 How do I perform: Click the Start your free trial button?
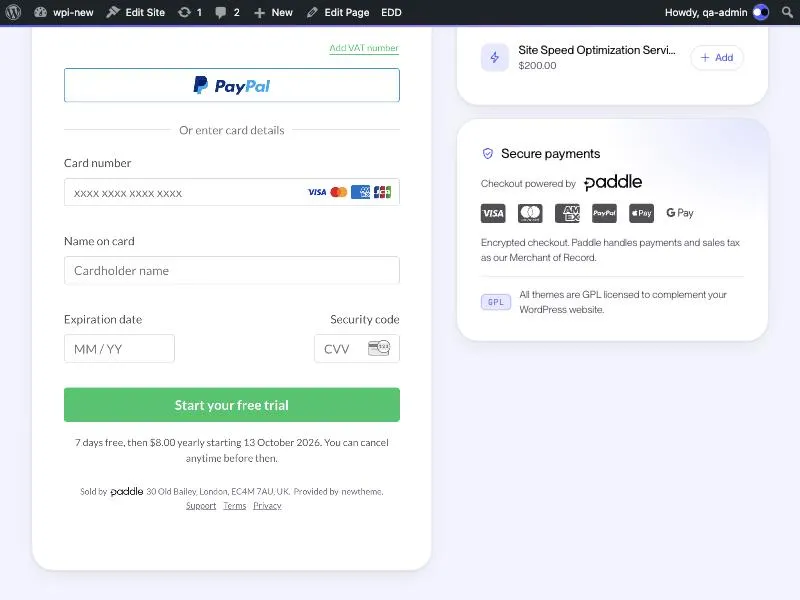(x=232, y=405)
